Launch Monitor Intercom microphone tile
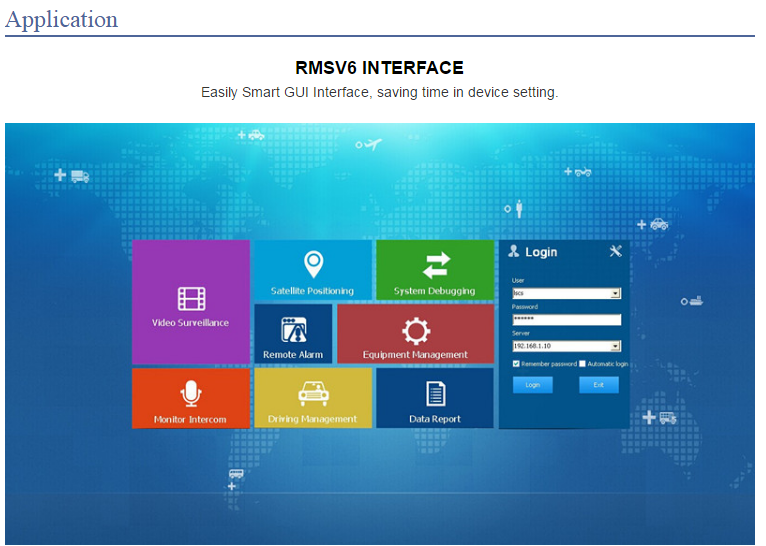 point(191,398)
